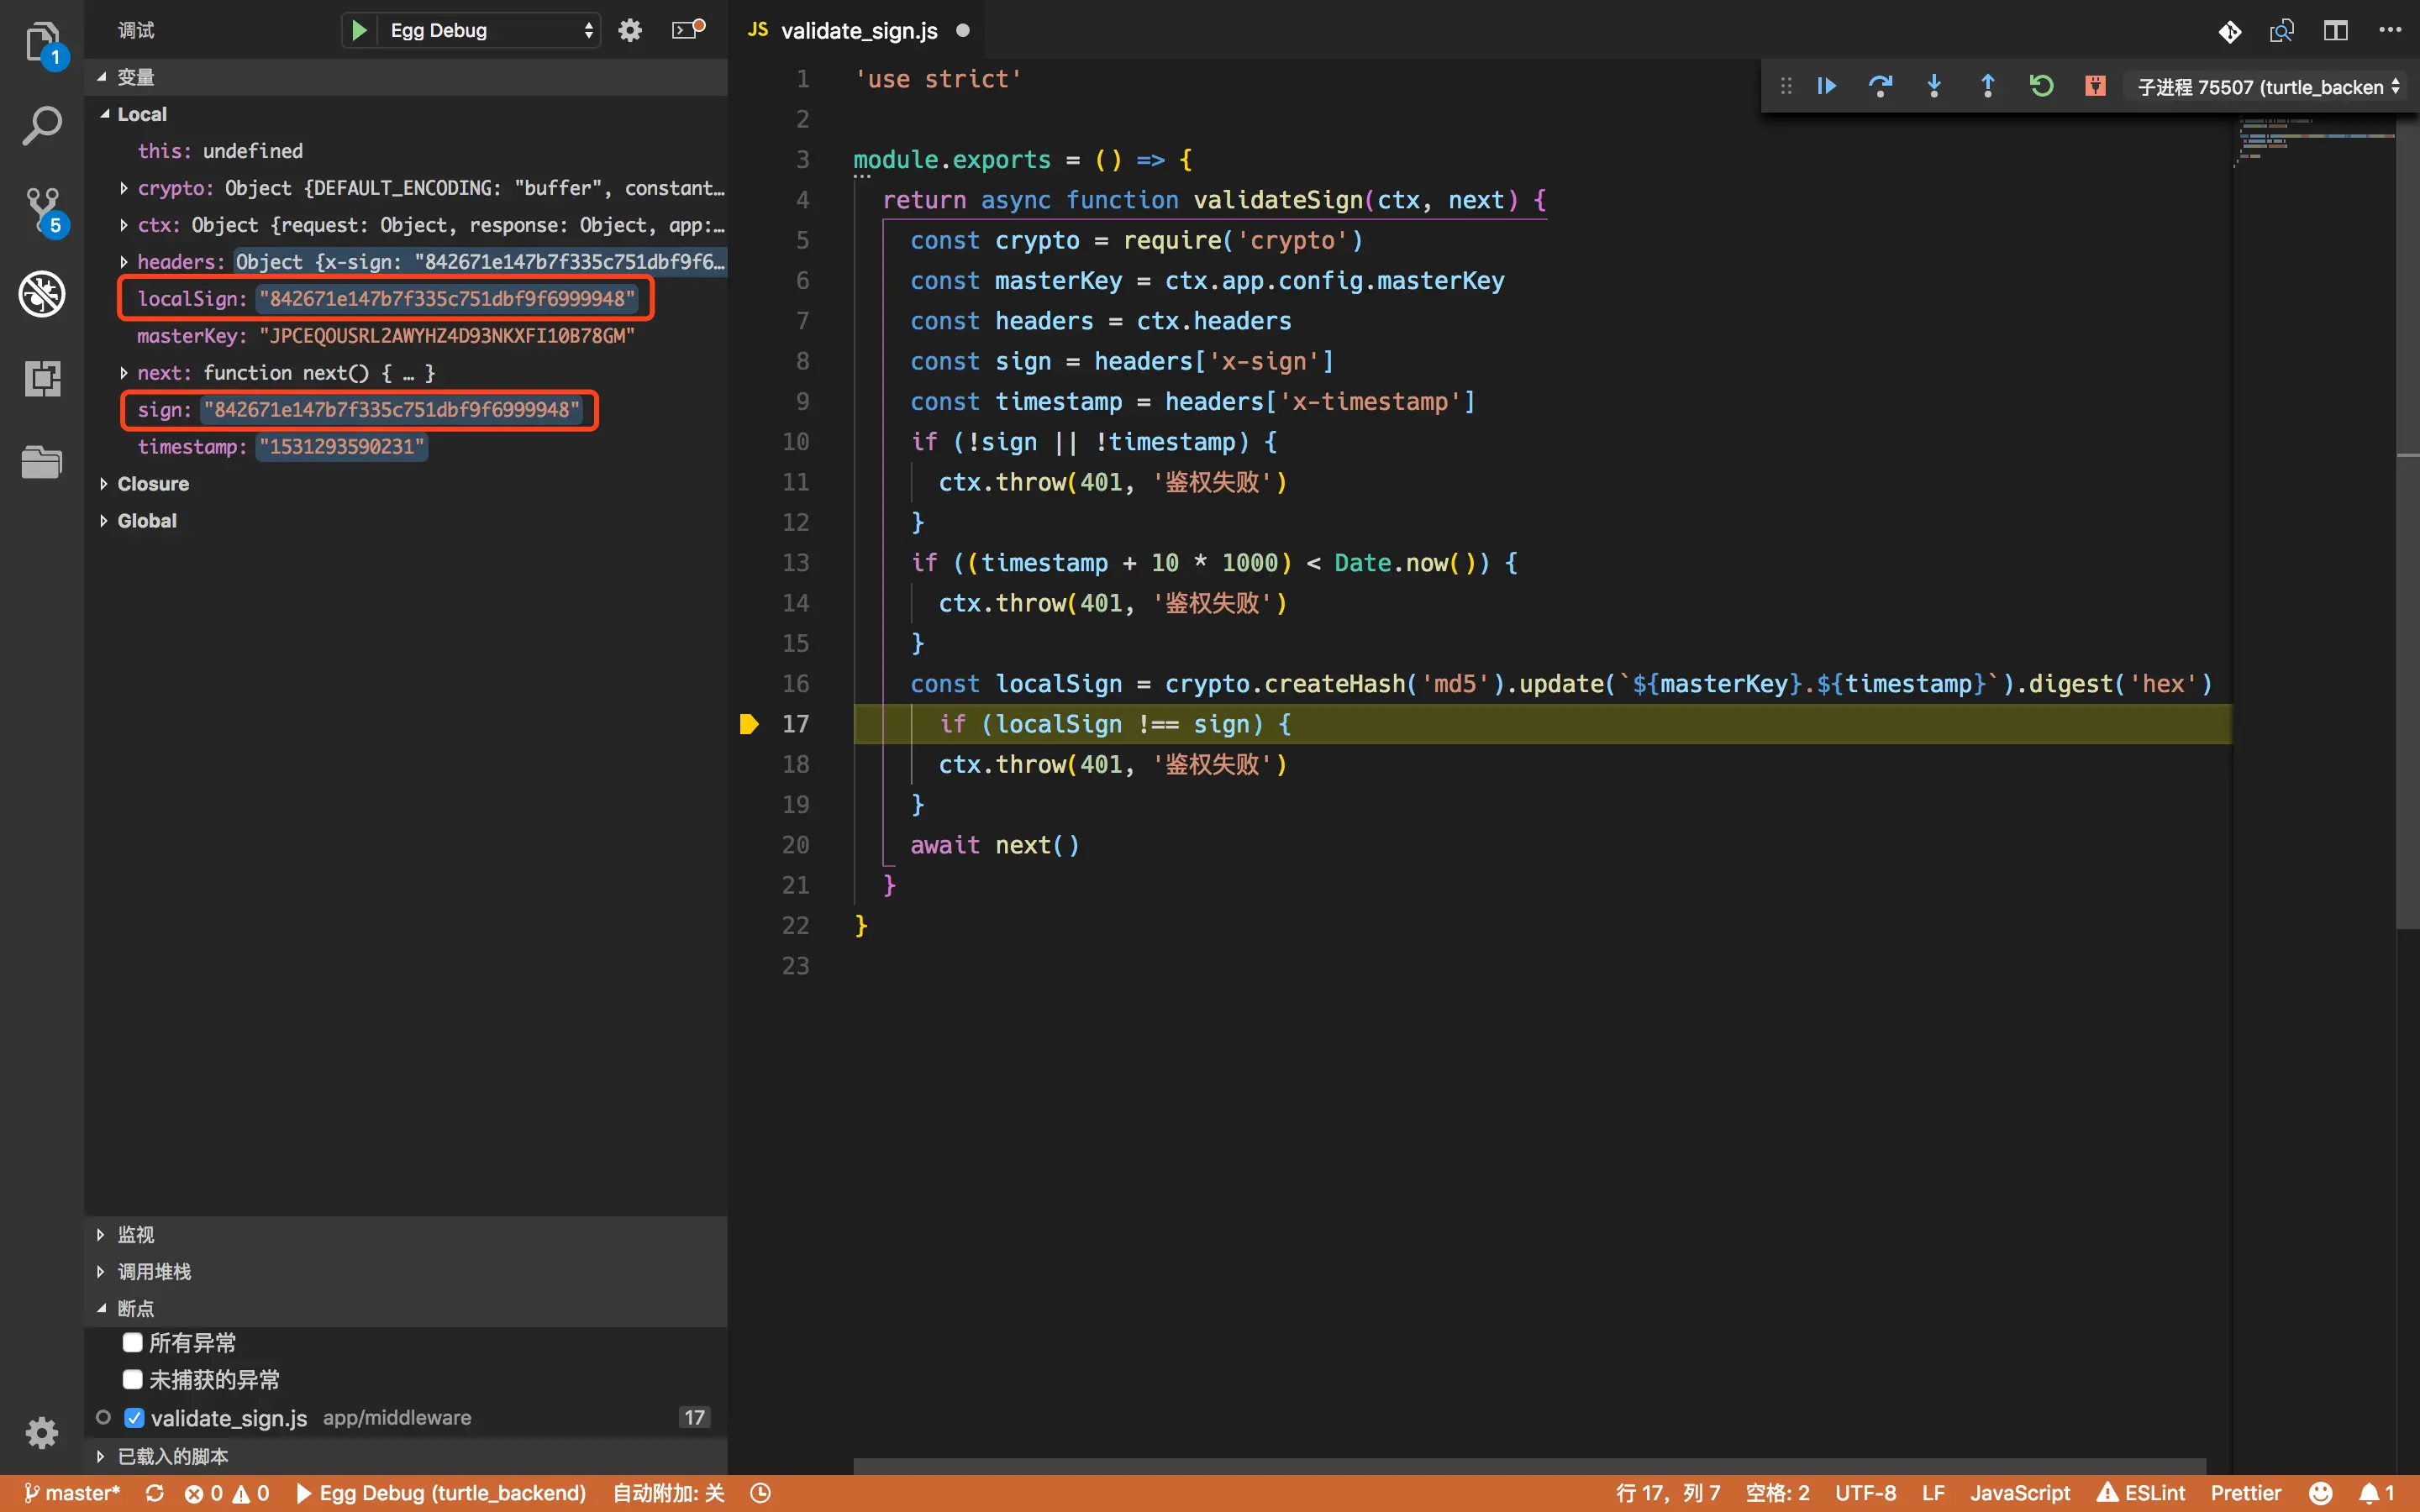Enable the 所有异常 breakpoint checkbox
This screenshot has height=1512, width=2420.
(x=132, y=1342)
